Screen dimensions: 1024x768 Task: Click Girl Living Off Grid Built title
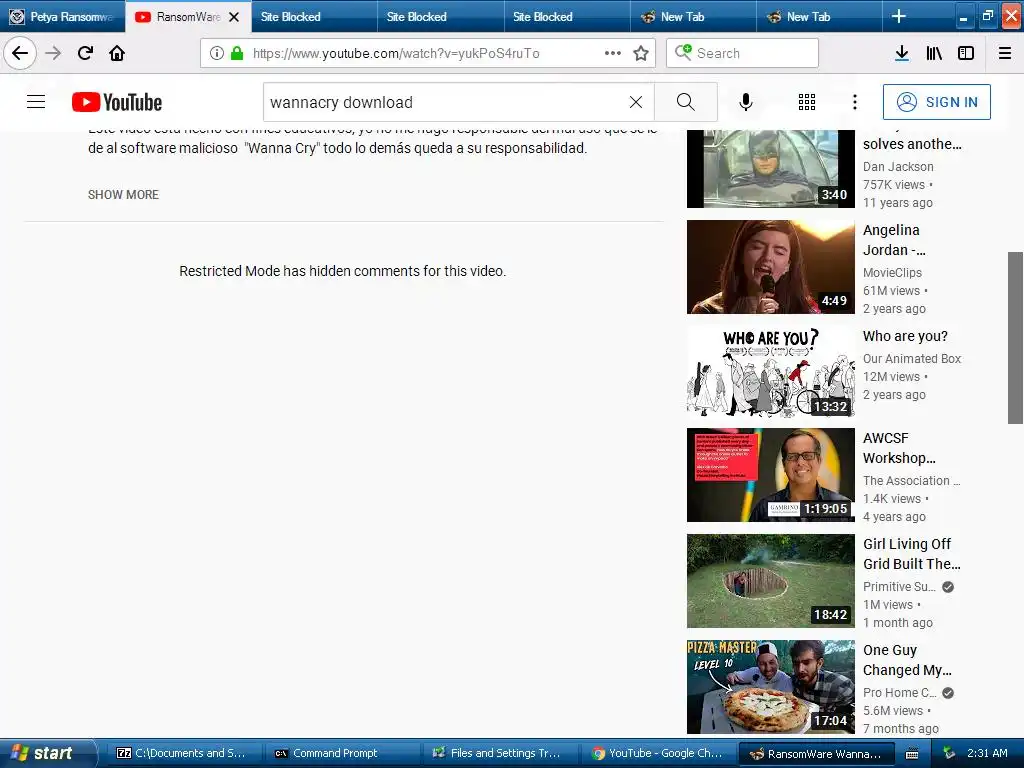click(x=912, y=554)
